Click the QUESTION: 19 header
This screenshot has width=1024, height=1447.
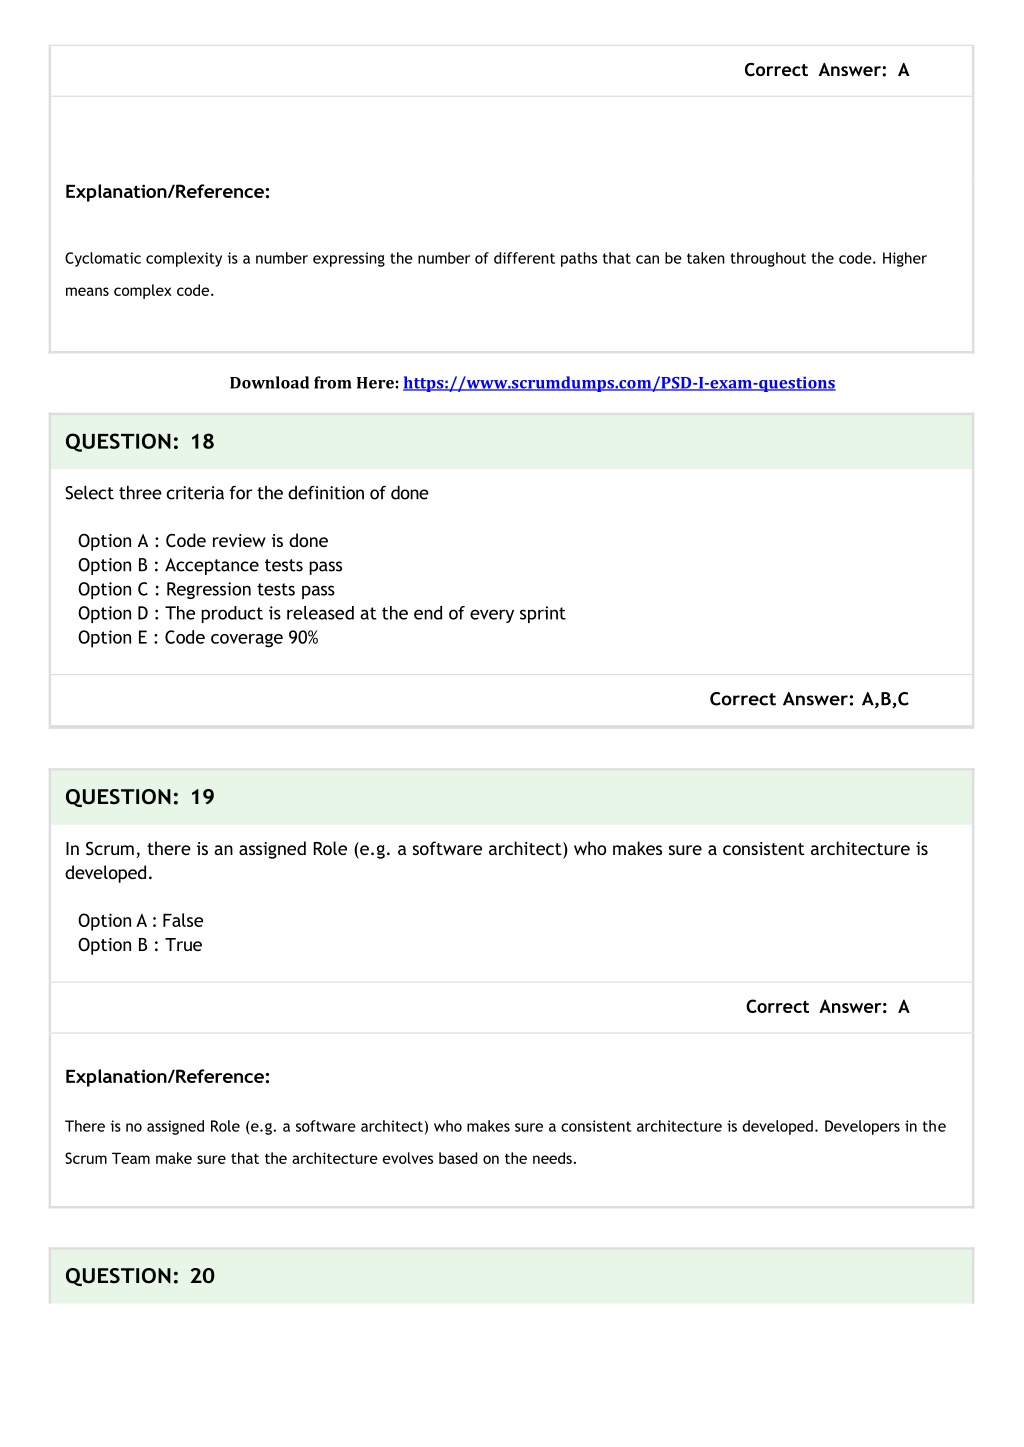click(140, 797)
